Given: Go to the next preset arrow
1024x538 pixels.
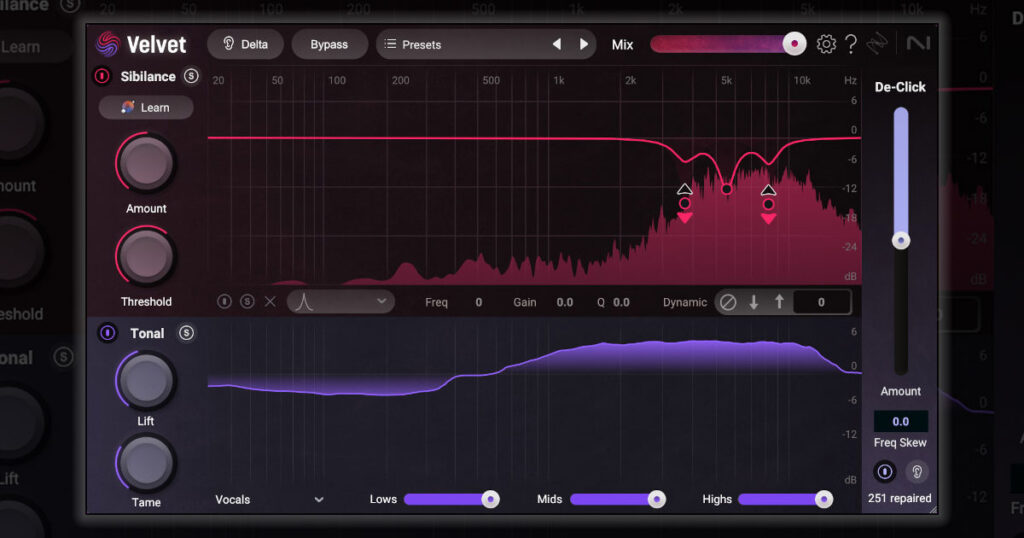Looking at the screenshot, I should pos(584,45).
